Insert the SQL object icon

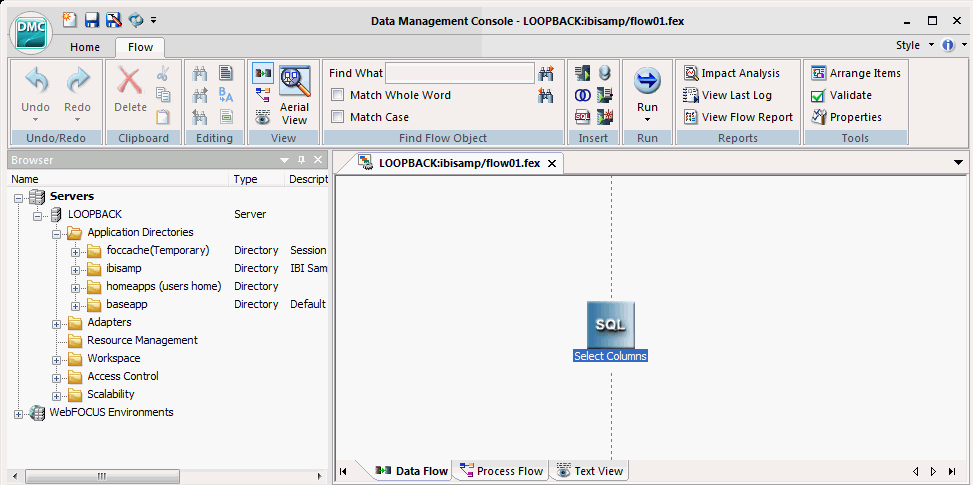click(583, 117)
